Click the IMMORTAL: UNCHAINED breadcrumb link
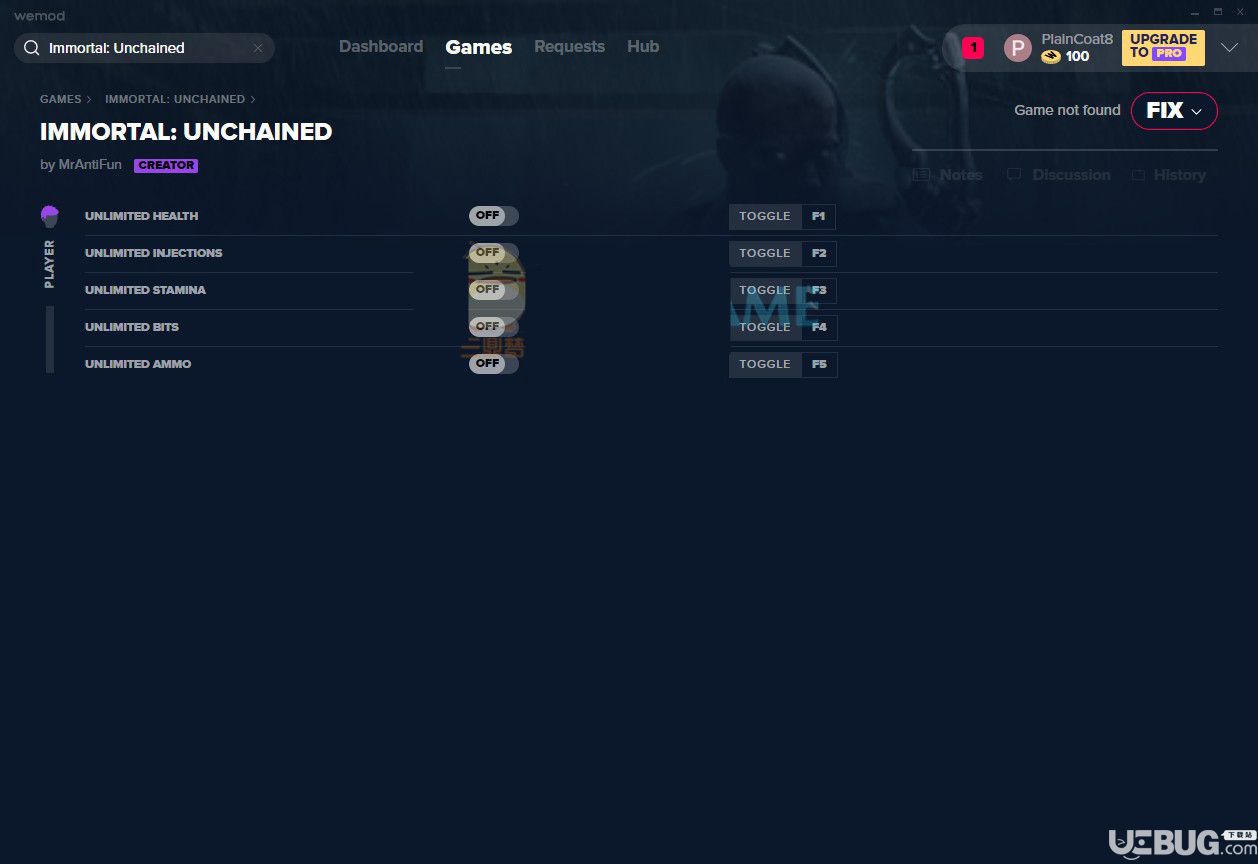 [x=175, y=99]
